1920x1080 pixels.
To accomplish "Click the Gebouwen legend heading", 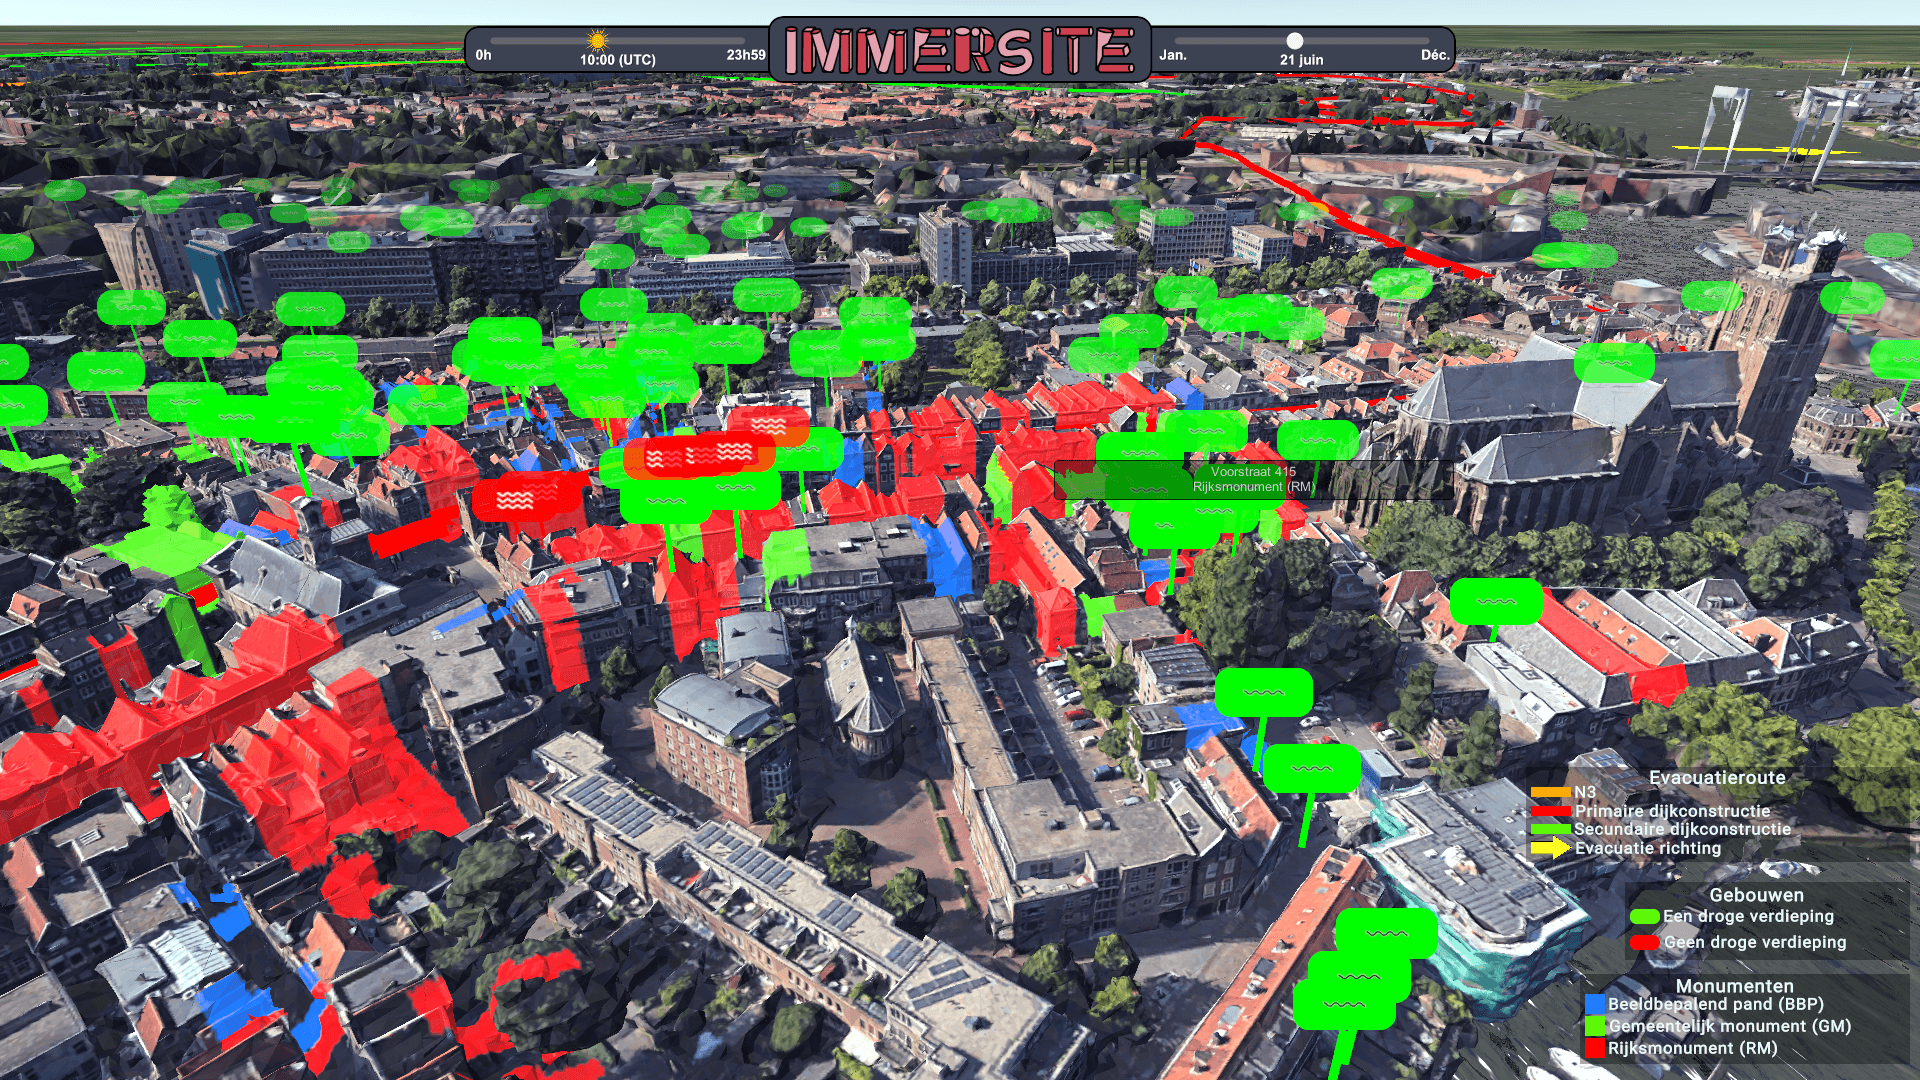I will pyautogui.click(x=1756, y=895).
